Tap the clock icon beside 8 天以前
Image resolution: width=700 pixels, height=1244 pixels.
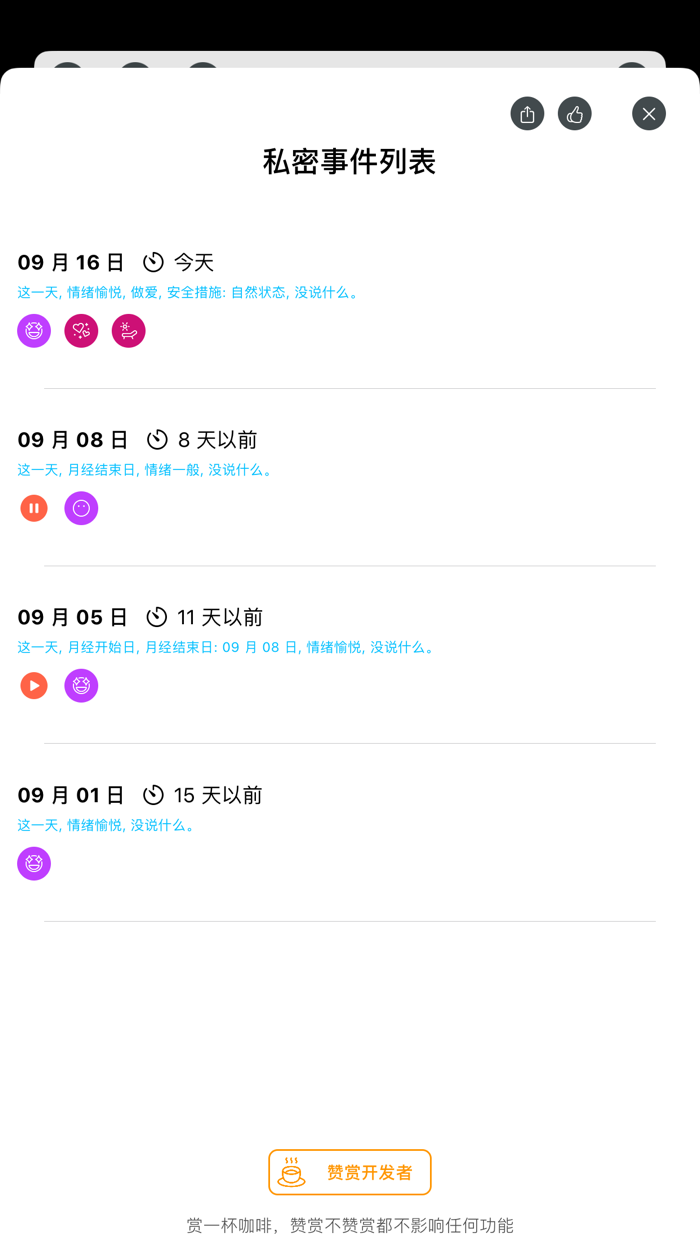pyautogui.click(x=157, y=440)
